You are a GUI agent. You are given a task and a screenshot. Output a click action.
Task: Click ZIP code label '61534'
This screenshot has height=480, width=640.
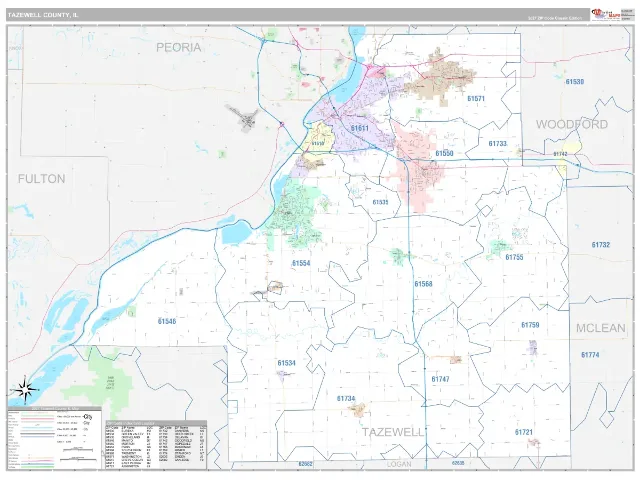(286, 363)
